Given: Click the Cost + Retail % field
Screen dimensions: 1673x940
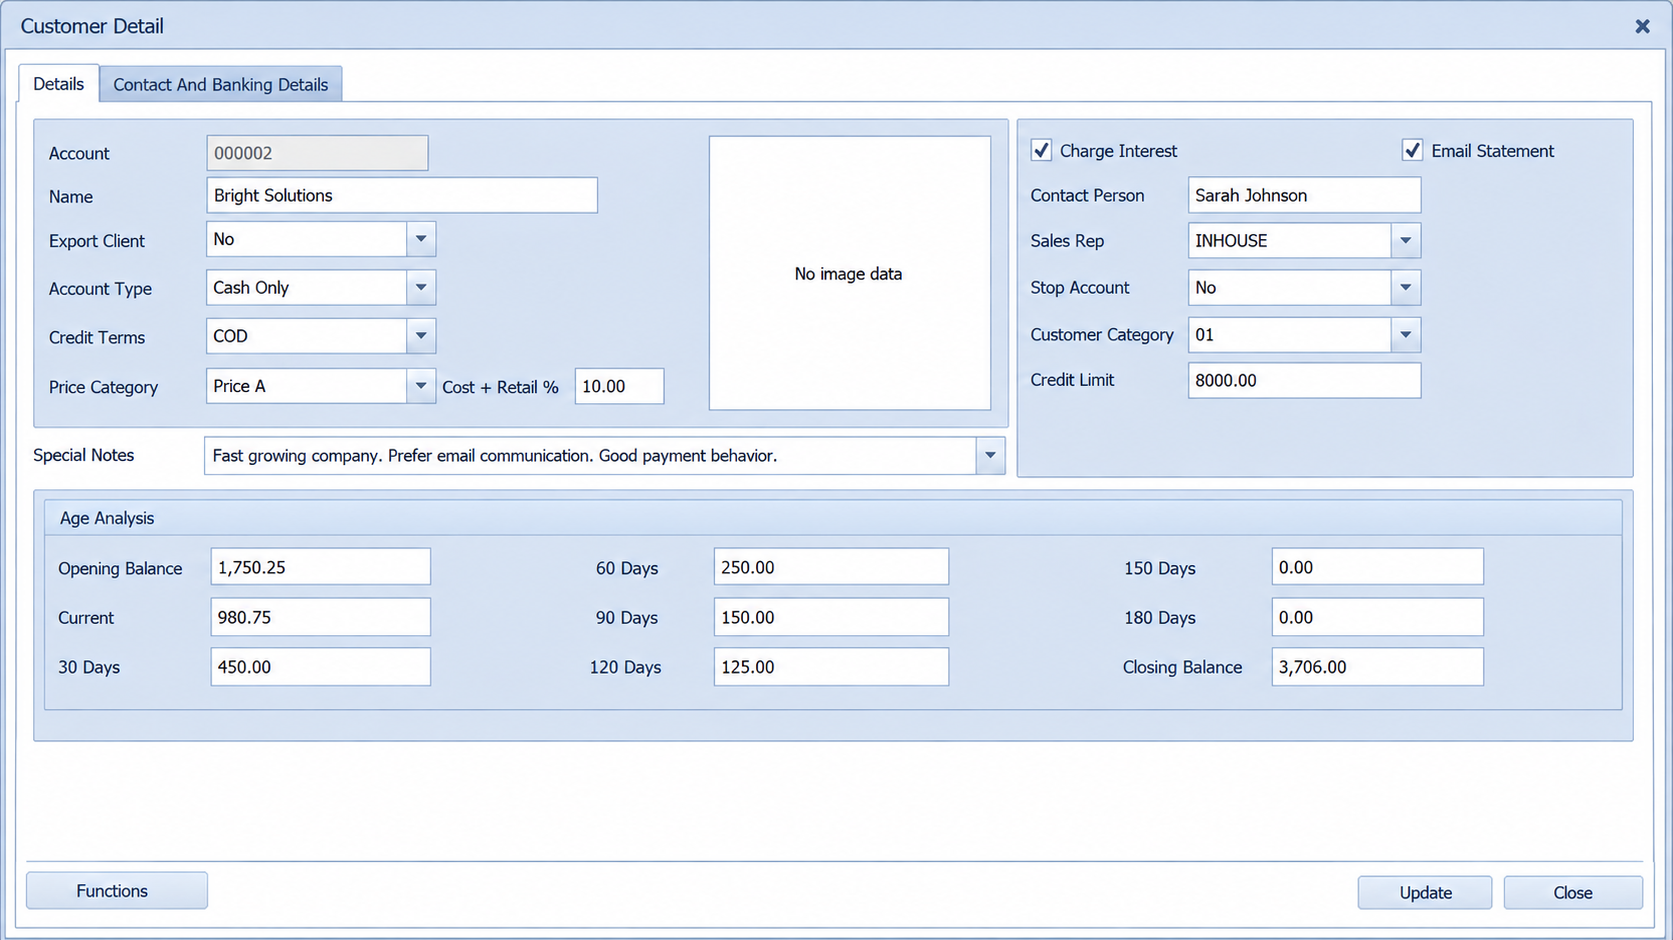Looking at the screenshot, I should 619,386.
